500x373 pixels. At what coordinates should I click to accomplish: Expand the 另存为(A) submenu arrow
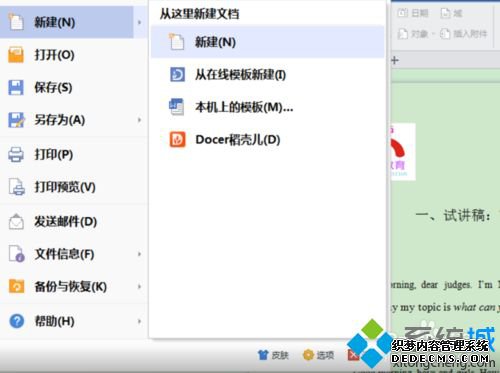click(x=139, y=120)
